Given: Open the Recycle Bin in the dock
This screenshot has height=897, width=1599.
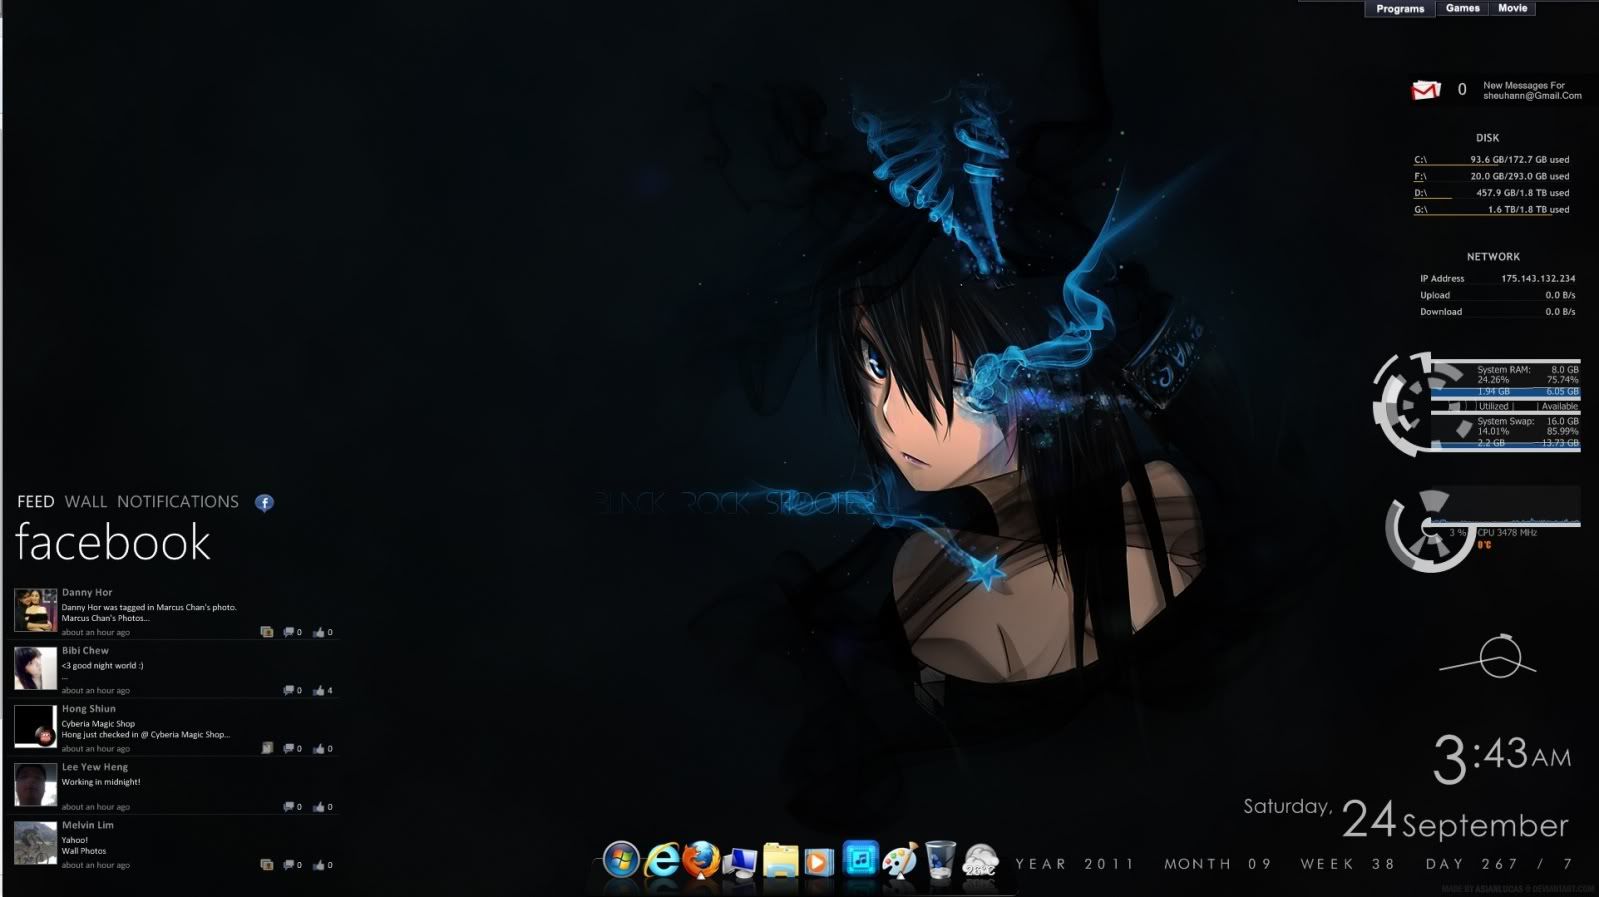Looking at the screenshot, I should click(x=940, y=860).
